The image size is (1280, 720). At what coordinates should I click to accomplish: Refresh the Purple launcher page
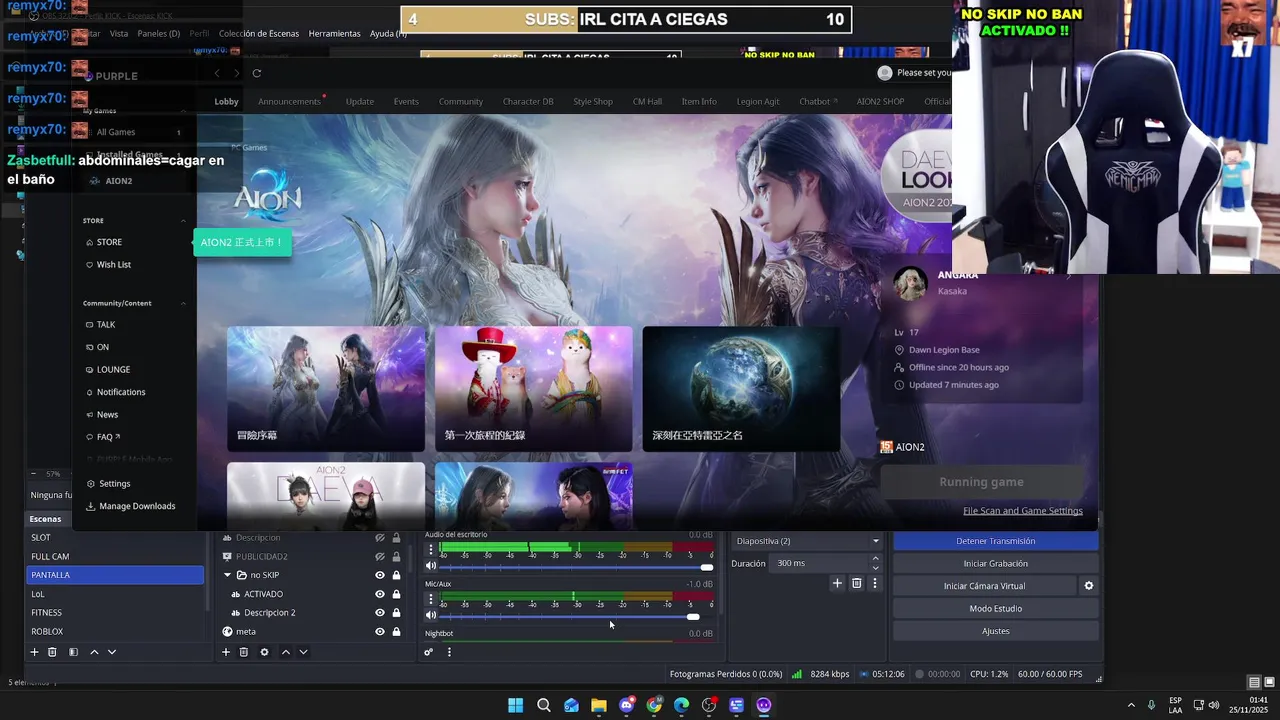(257, 73)
